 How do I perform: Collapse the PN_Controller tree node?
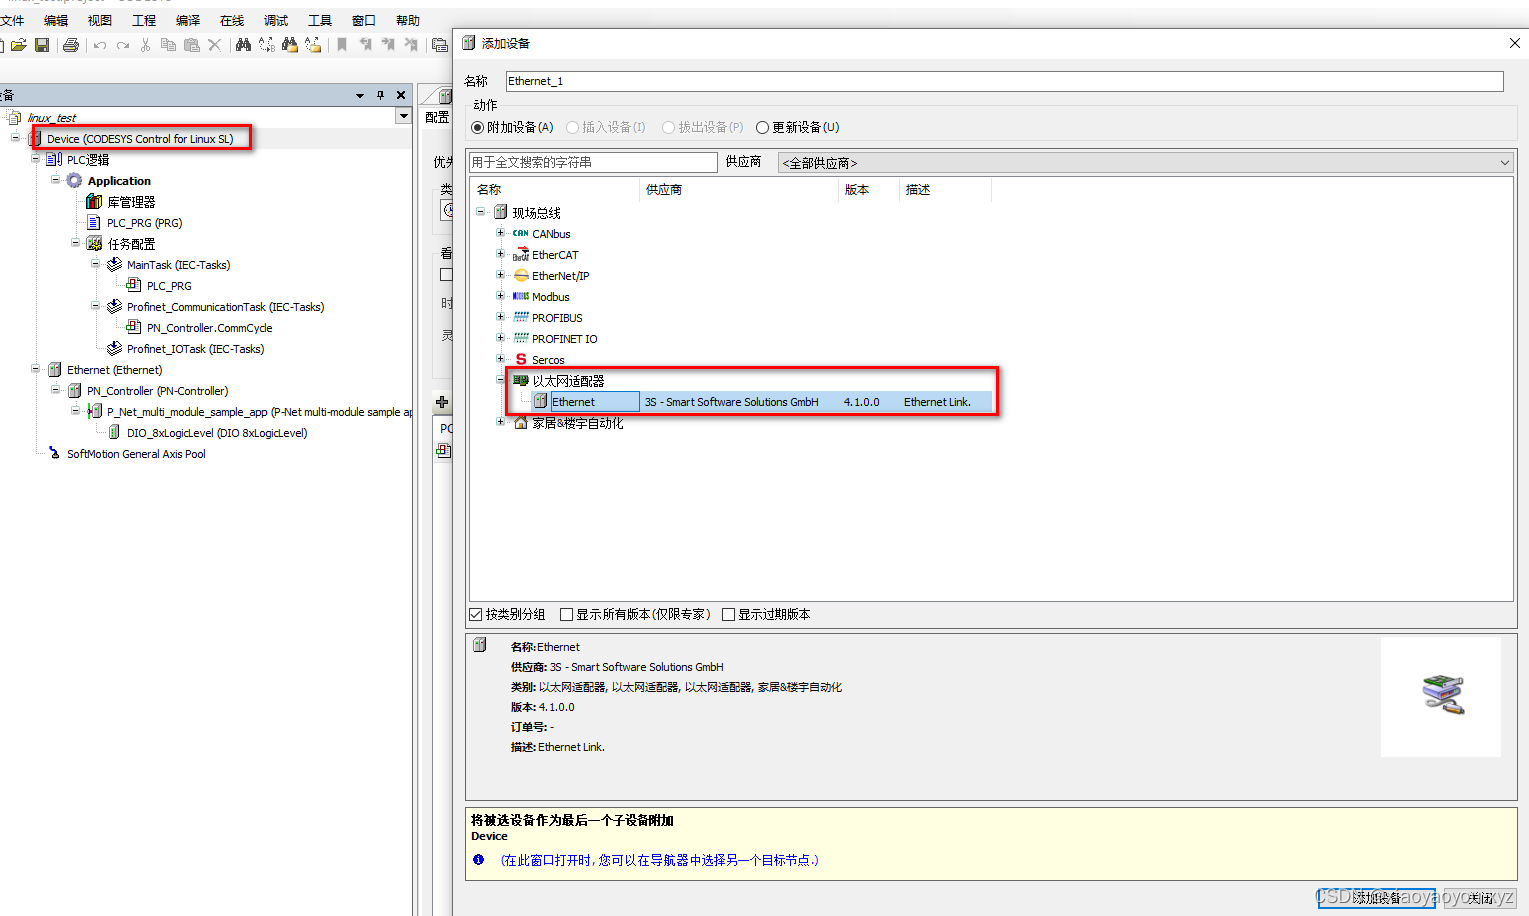56,390
